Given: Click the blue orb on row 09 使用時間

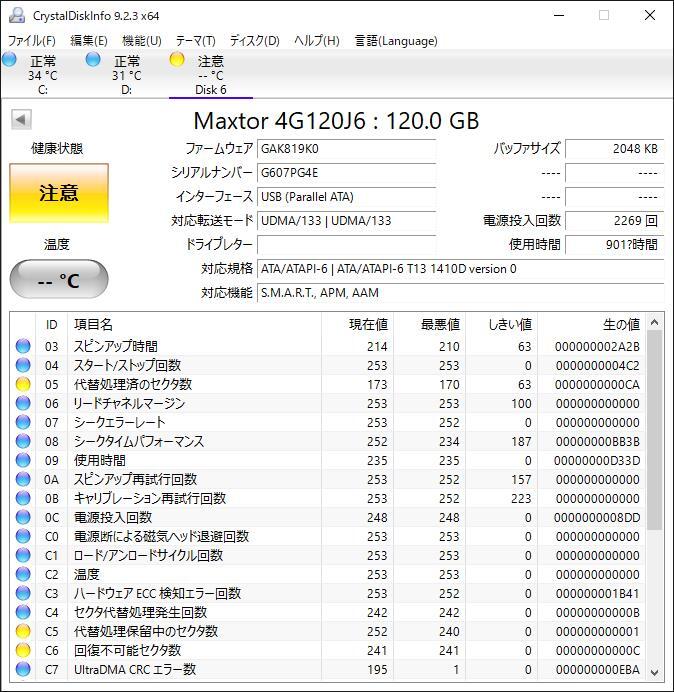Looking at the screenshot, I should 23,460.
